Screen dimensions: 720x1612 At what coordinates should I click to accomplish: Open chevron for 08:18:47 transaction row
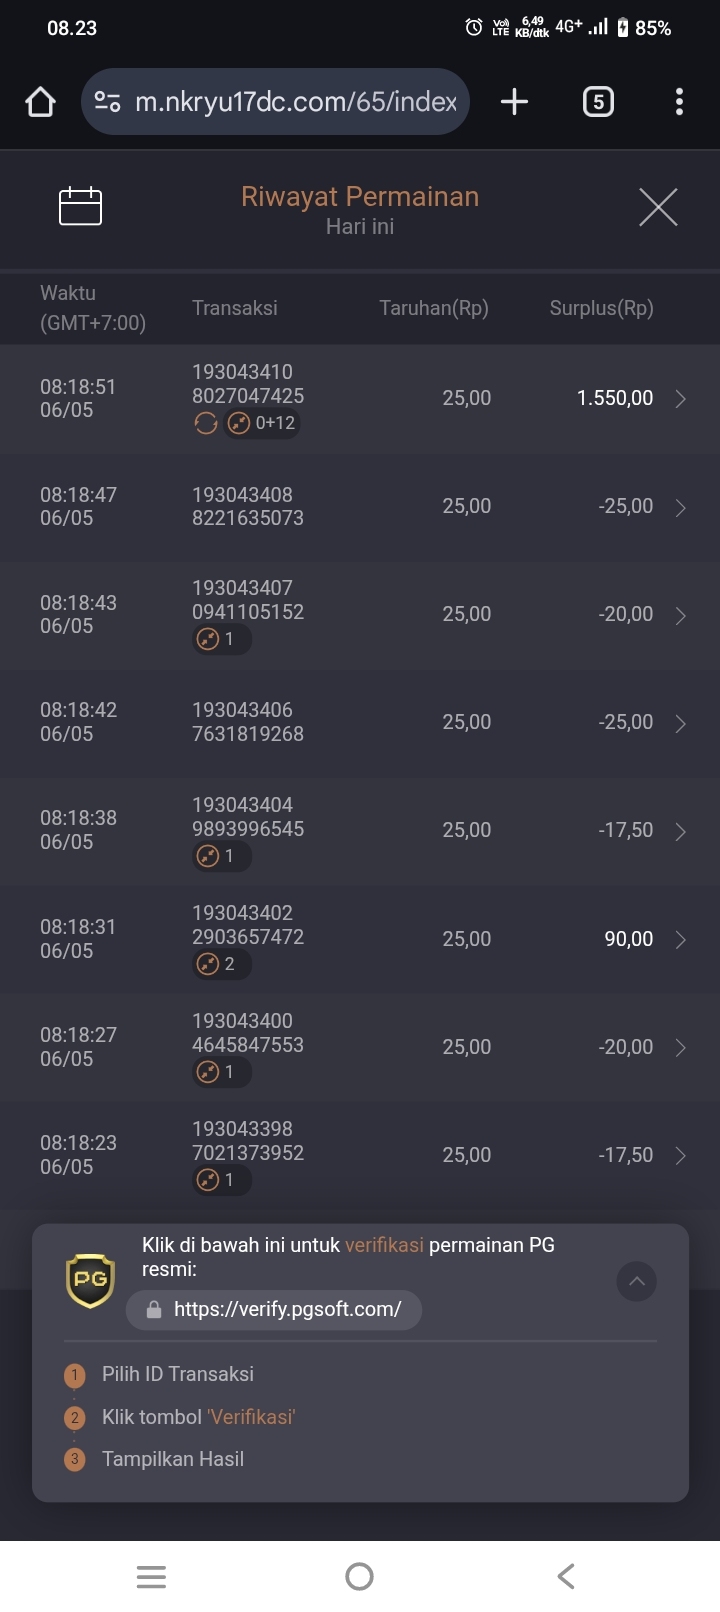(x=681, y=508)
